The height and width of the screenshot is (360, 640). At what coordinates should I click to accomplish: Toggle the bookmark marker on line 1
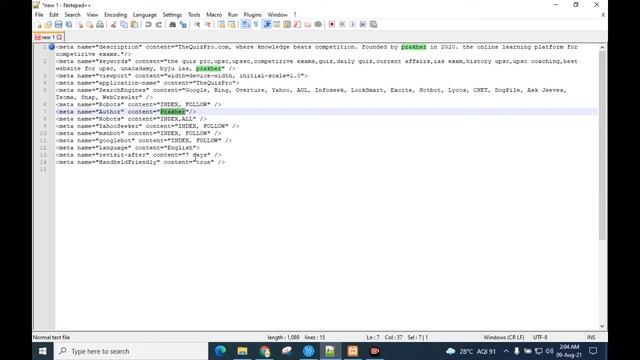[x=51, y=47]
